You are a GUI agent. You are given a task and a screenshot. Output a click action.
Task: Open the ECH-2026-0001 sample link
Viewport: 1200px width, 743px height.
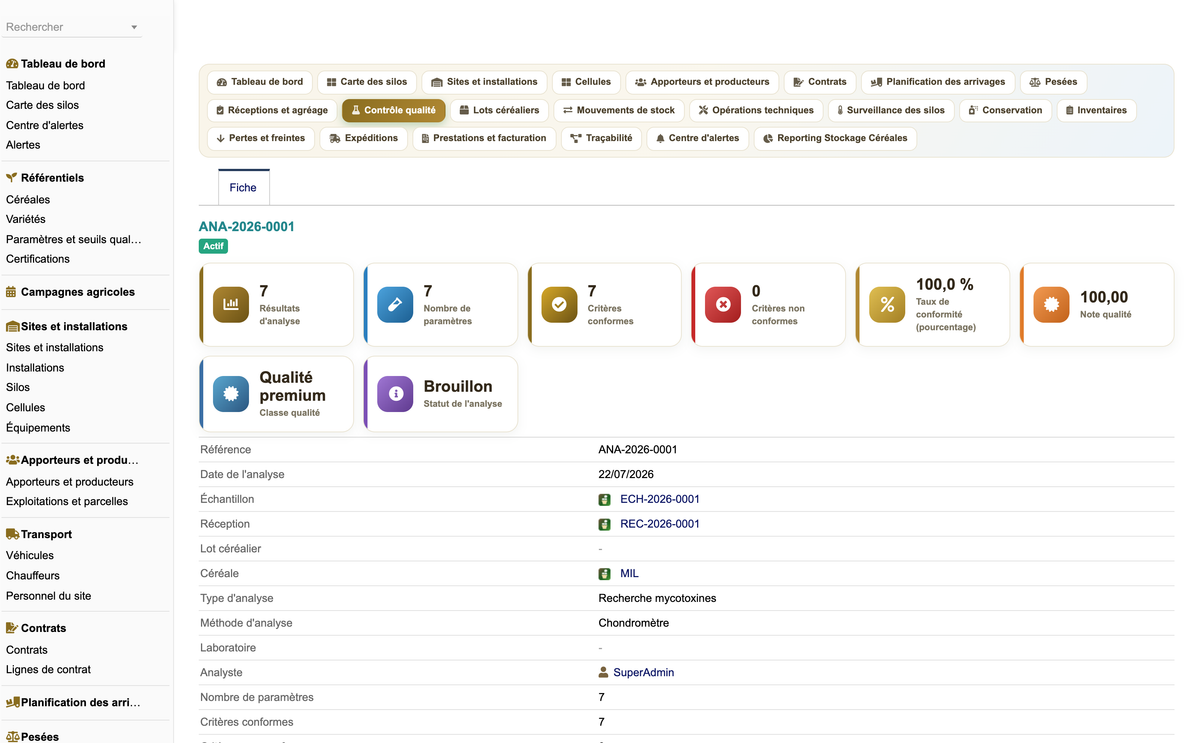[x=660, y=499]
